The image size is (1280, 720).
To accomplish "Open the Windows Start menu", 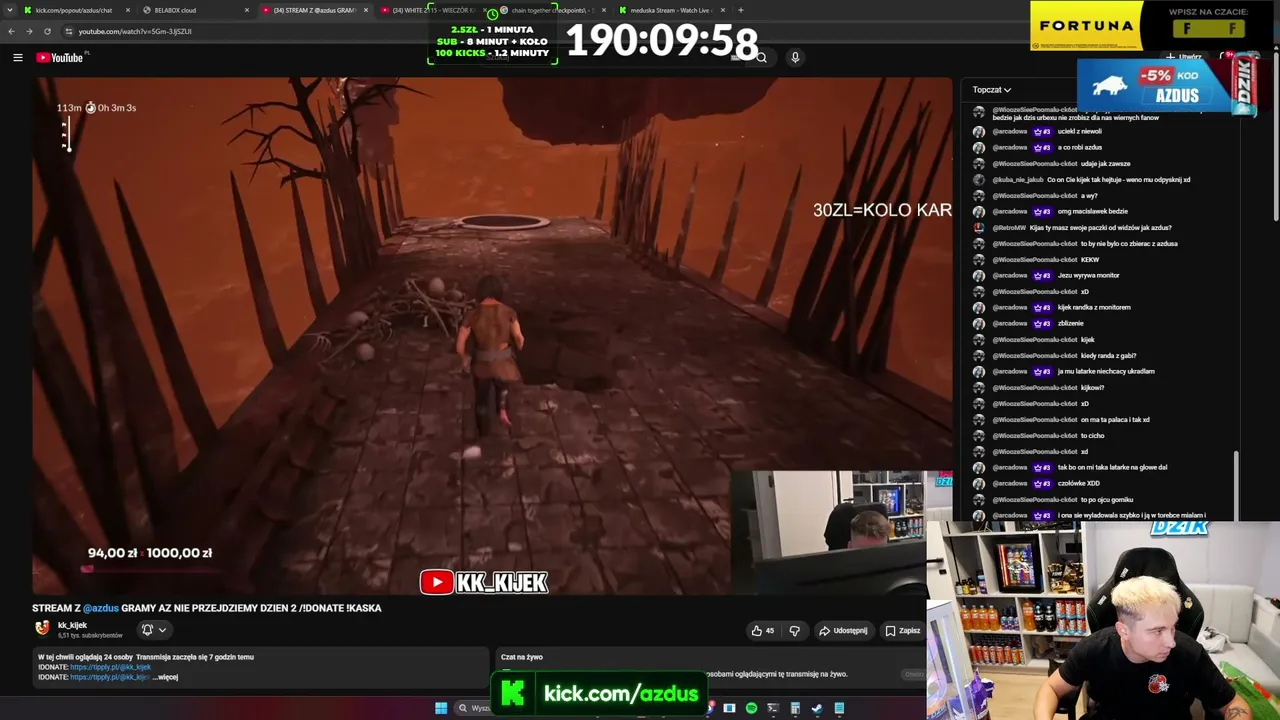I will tap(441, 708).
